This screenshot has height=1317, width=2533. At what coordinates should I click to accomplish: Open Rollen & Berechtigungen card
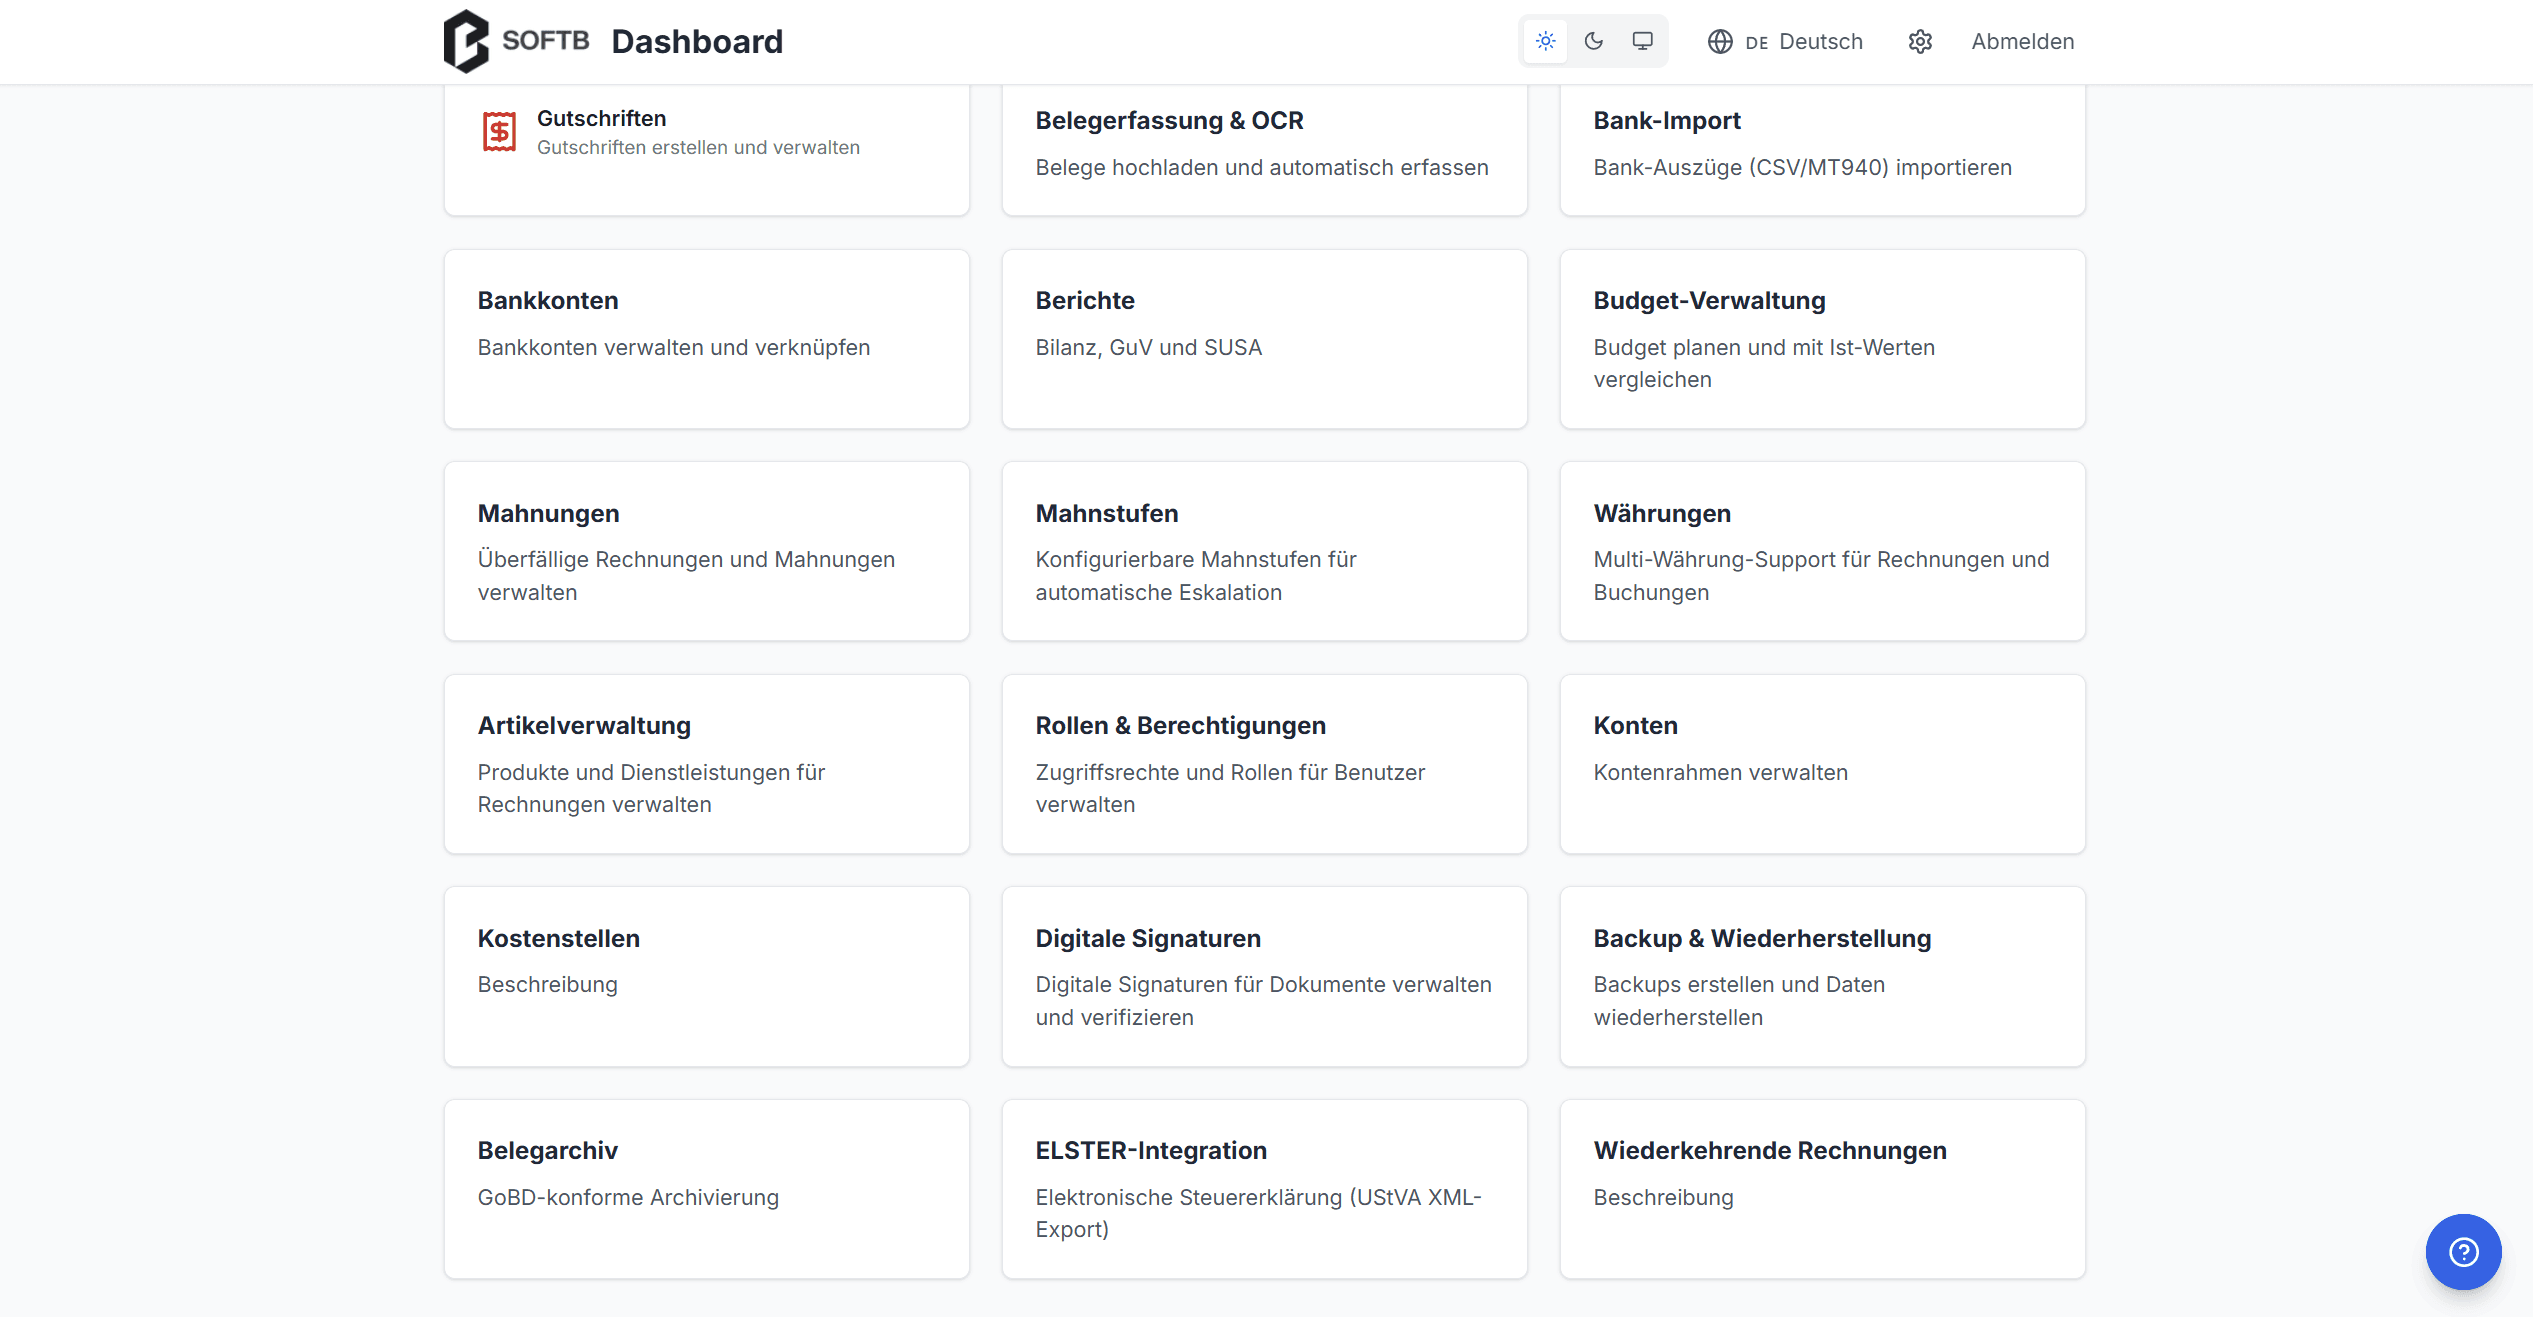point(1263,763)
